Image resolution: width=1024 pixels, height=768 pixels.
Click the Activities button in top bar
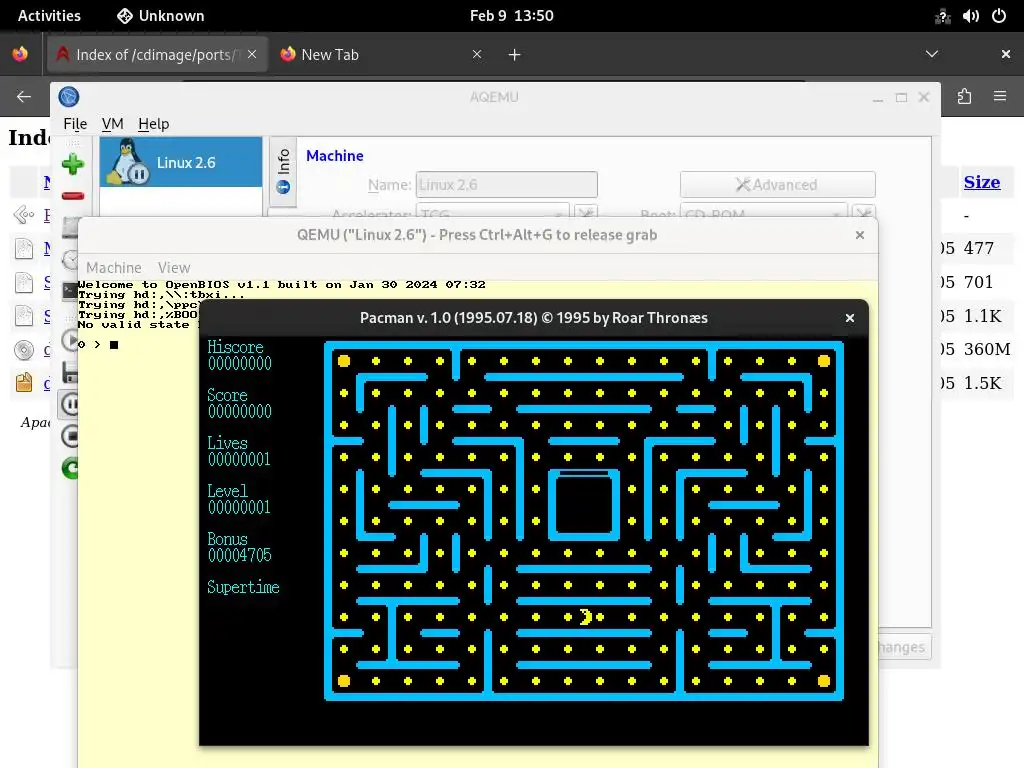pyautogui.click(x=49, y=16)
